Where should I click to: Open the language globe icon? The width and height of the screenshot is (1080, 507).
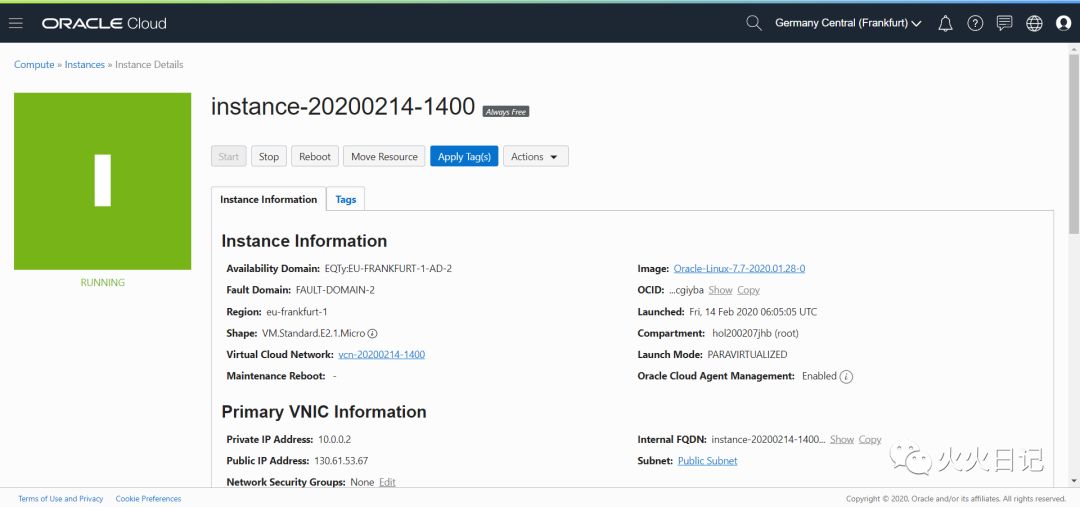click(1034, 23)
